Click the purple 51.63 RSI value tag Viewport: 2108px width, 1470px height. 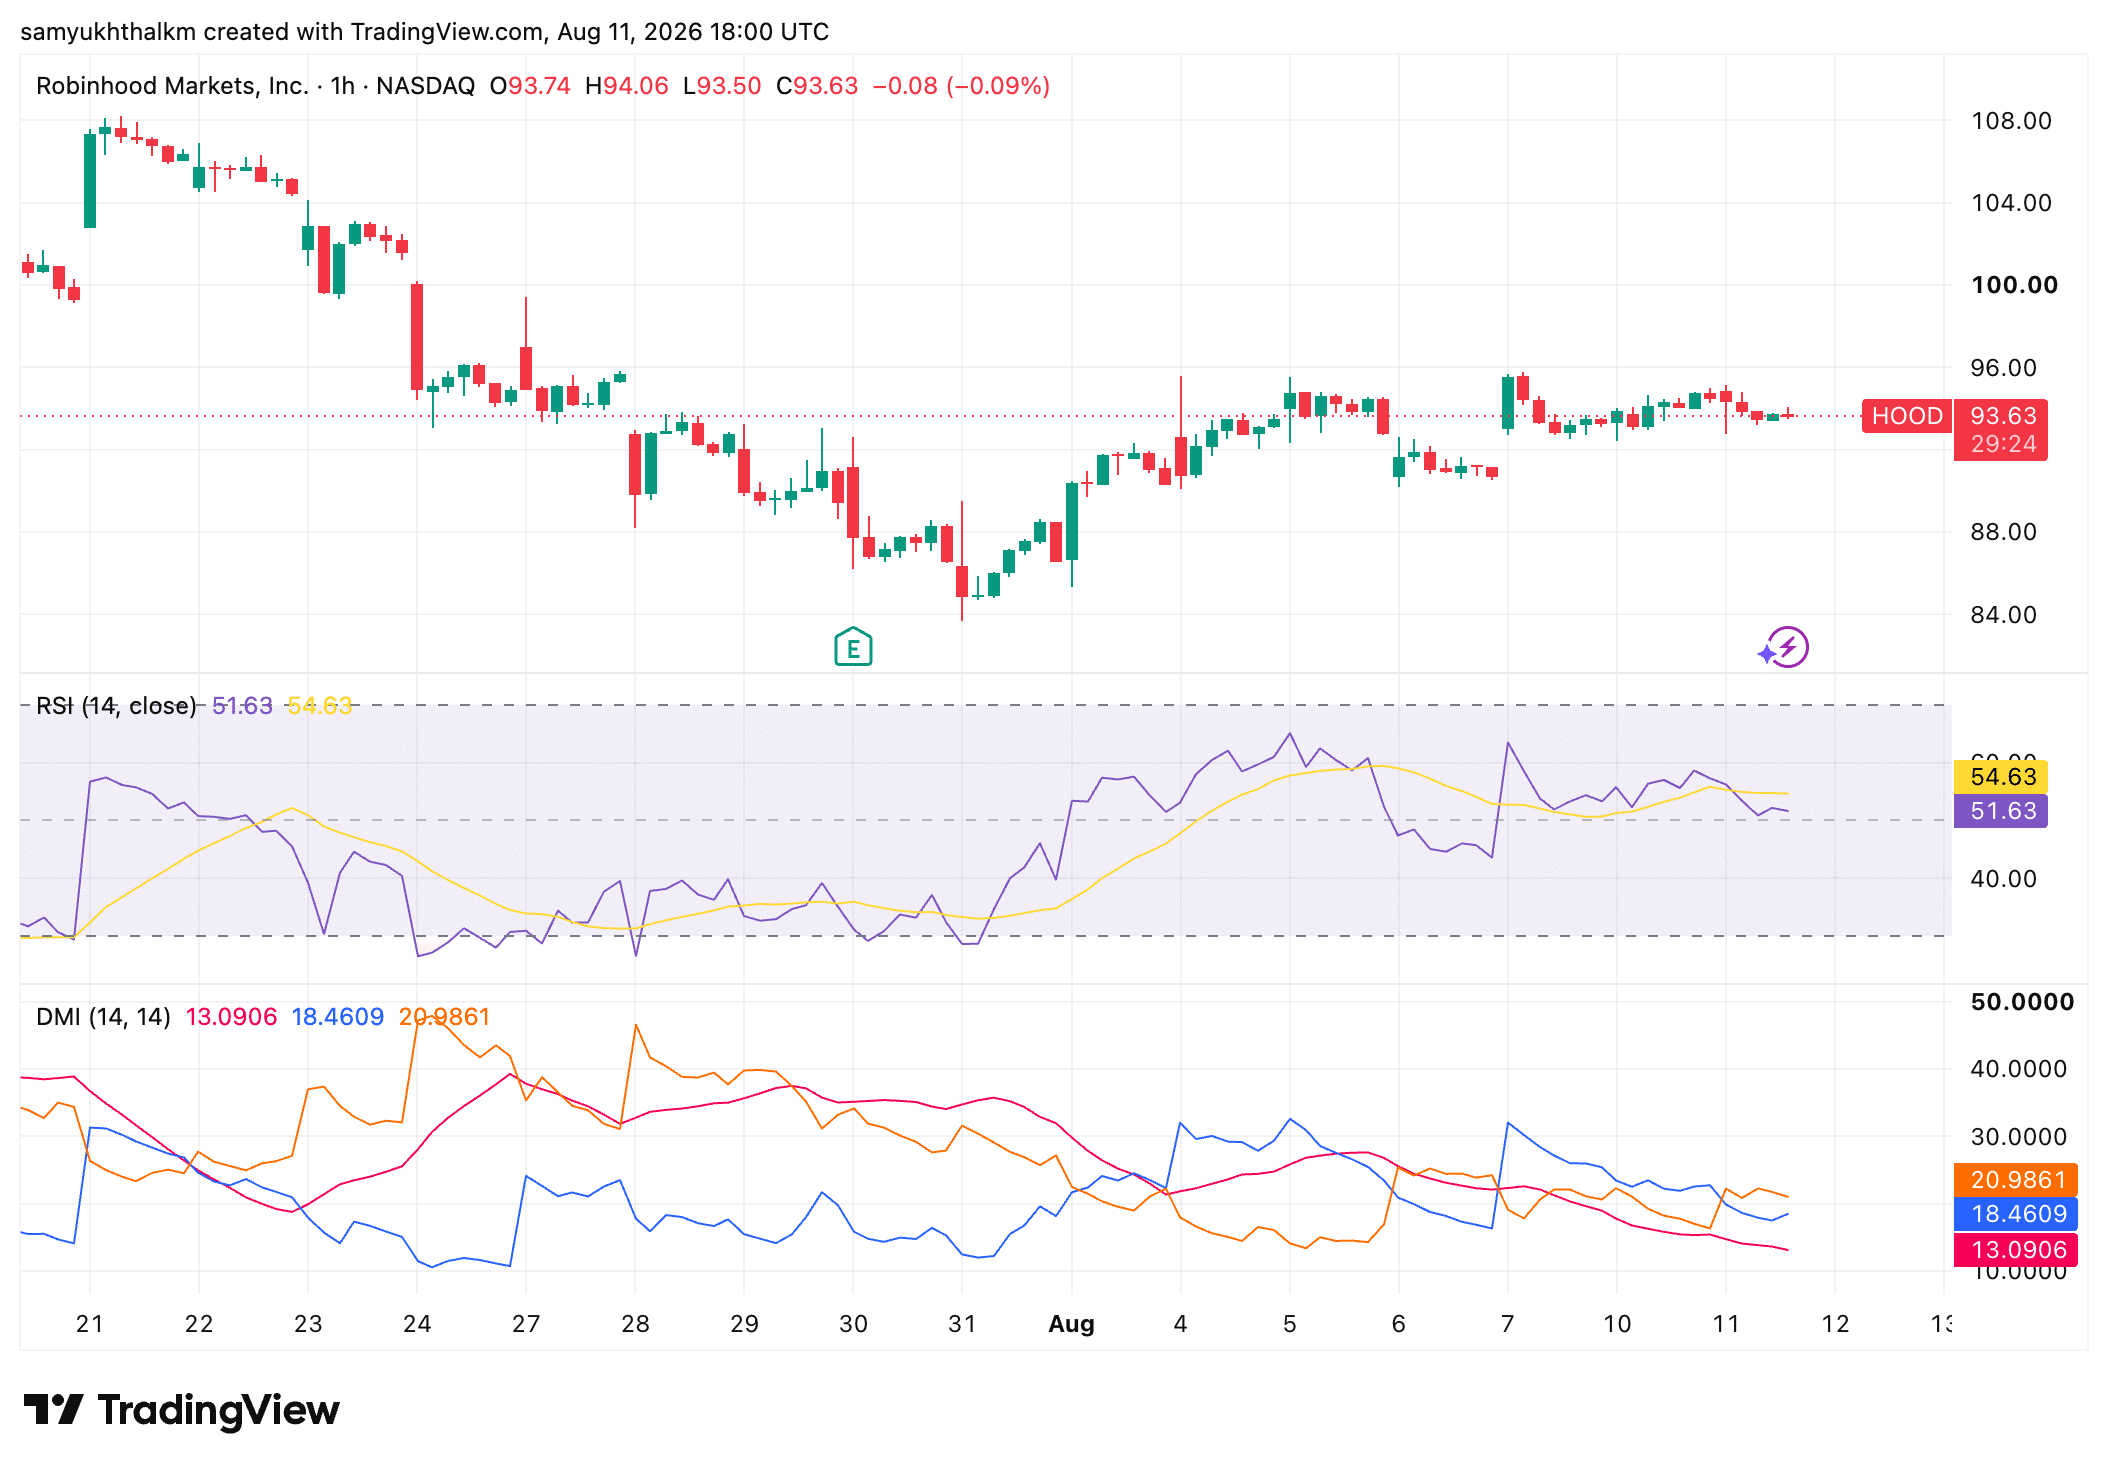pos(2002,811)
